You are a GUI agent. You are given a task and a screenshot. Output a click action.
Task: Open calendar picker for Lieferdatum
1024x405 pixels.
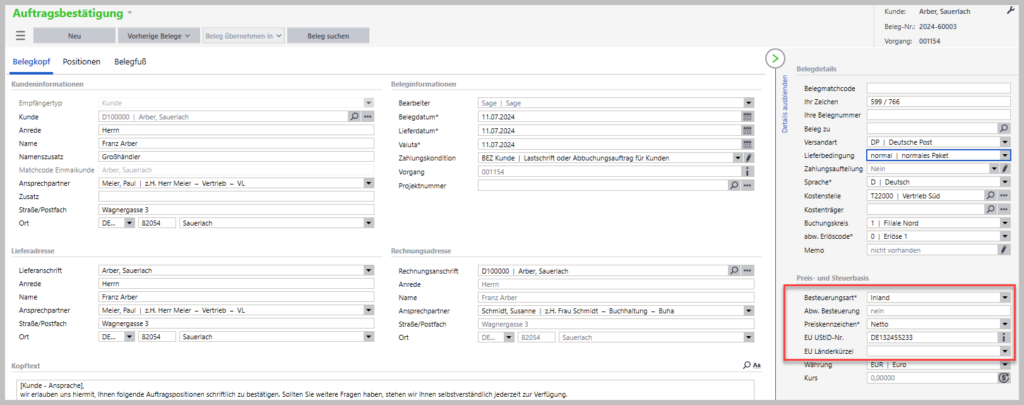tap(747, 130)
